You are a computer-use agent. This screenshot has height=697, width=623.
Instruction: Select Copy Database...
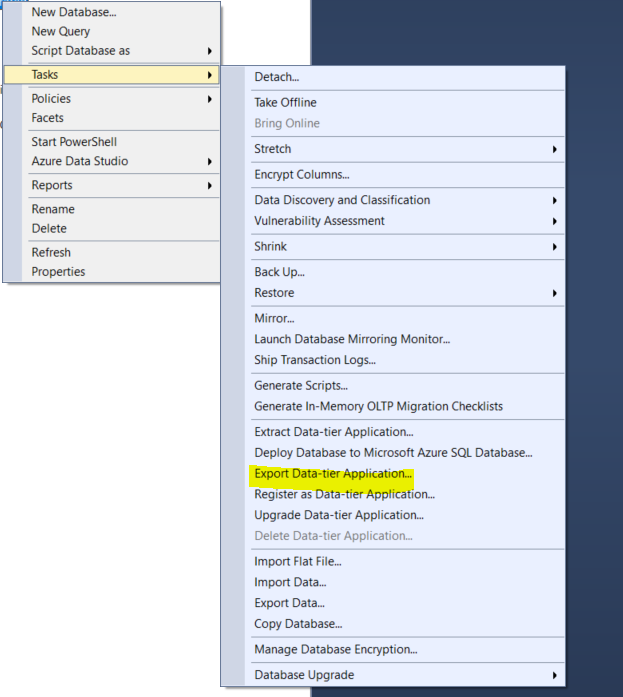tap(393, 624)
